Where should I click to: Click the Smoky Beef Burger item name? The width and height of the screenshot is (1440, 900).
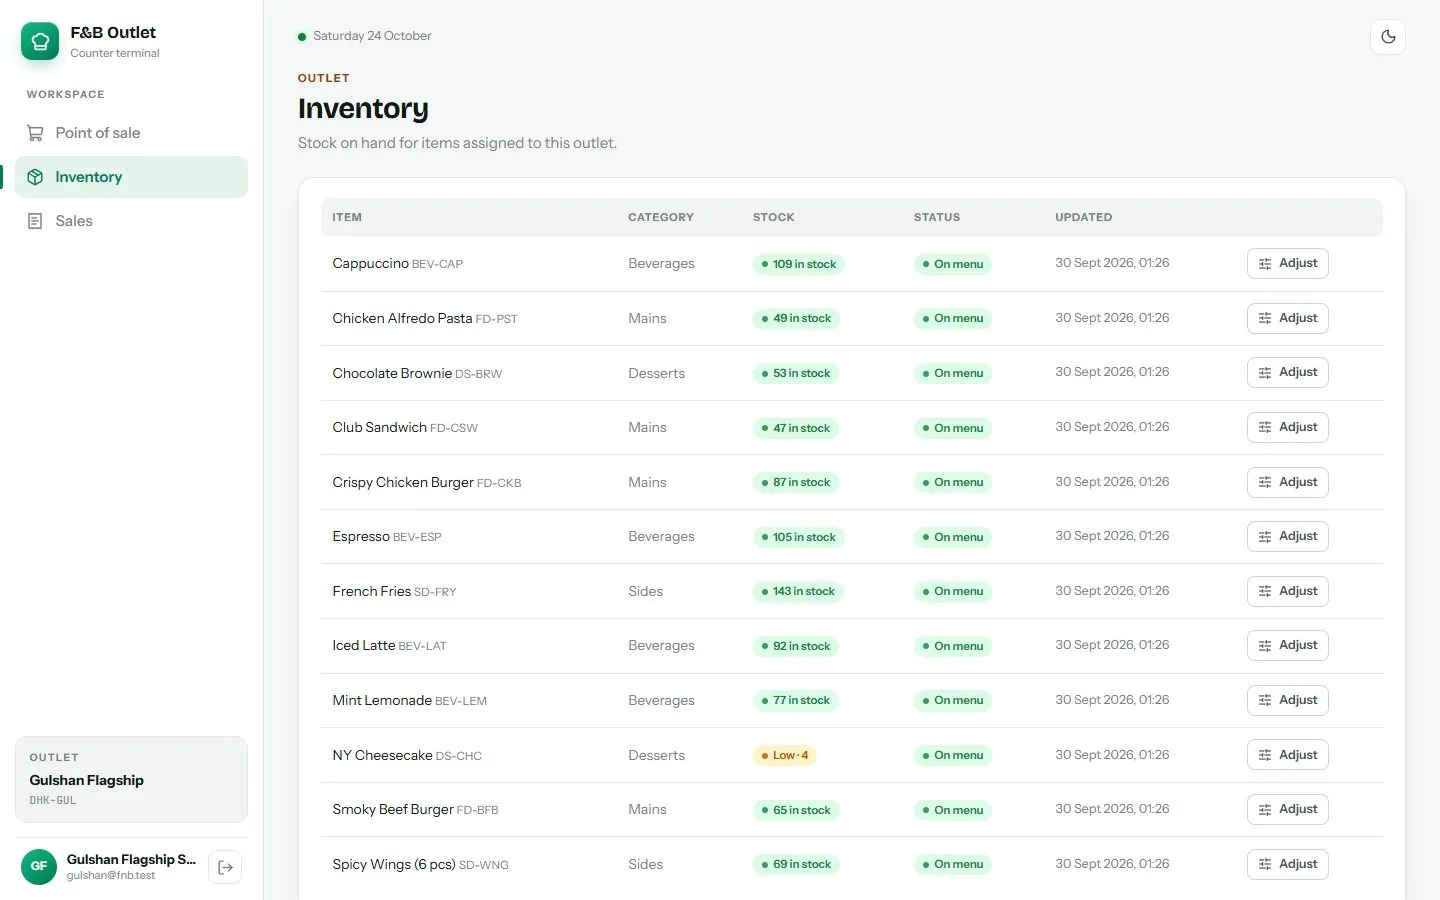(x=393, y=810)
